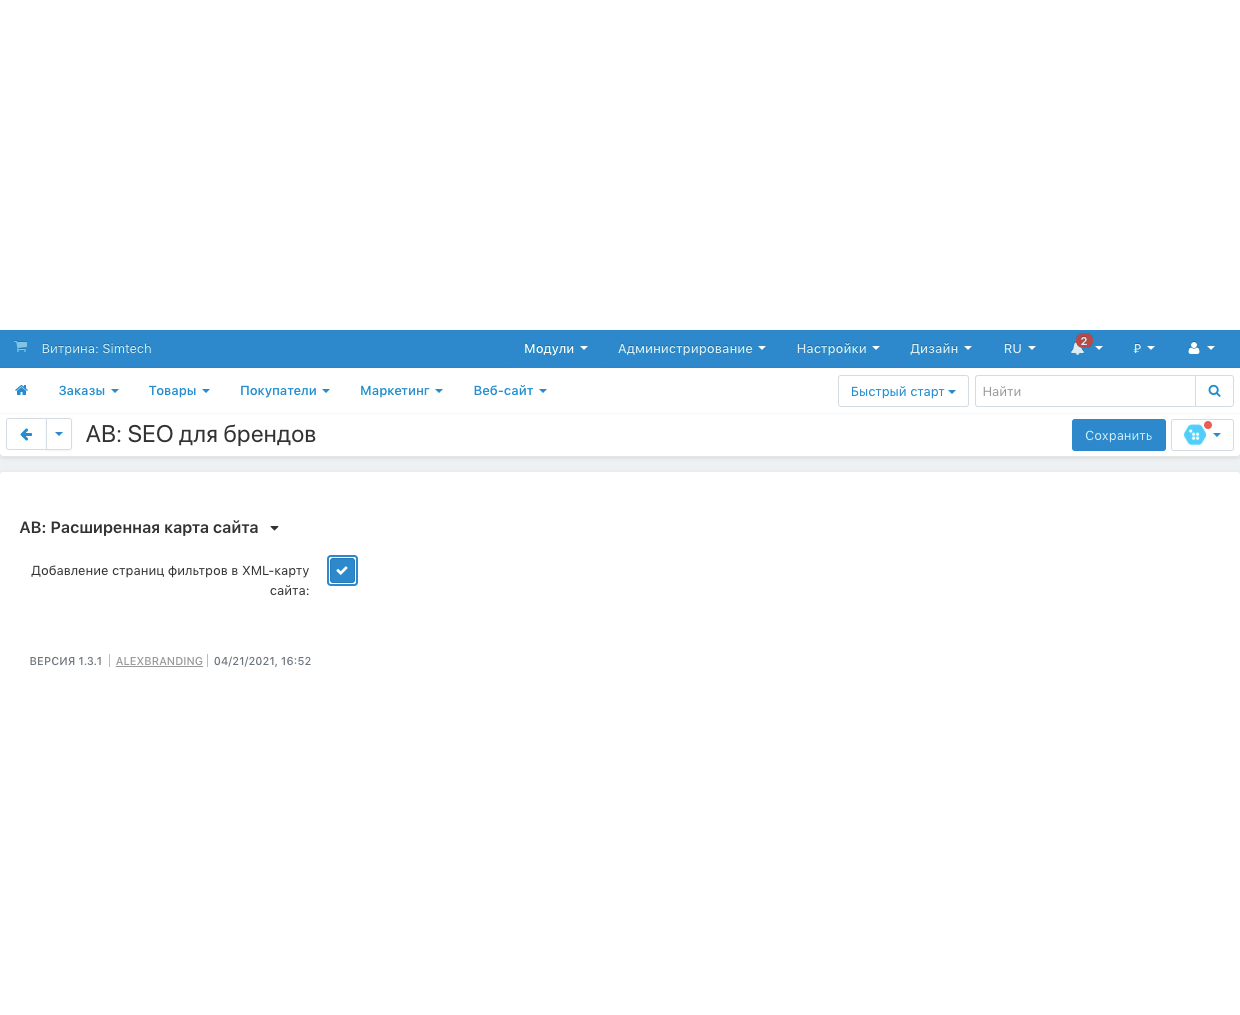Open the "Администрирование" menu

click(691, 349)
